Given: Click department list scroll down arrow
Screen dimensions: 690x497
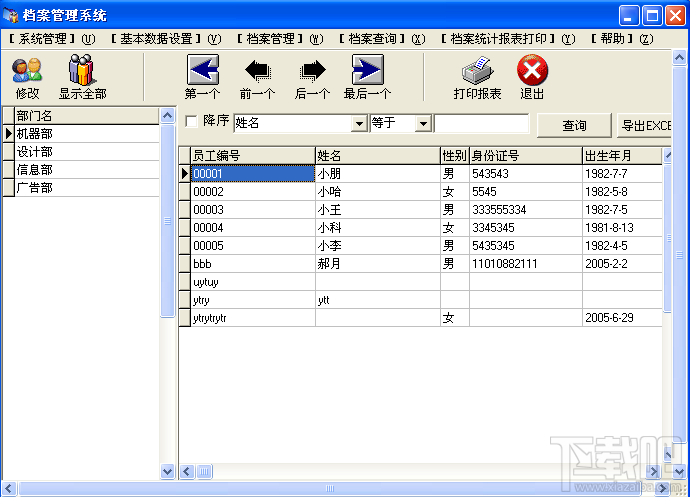Looking at the screenshot, I should [168, 471].
